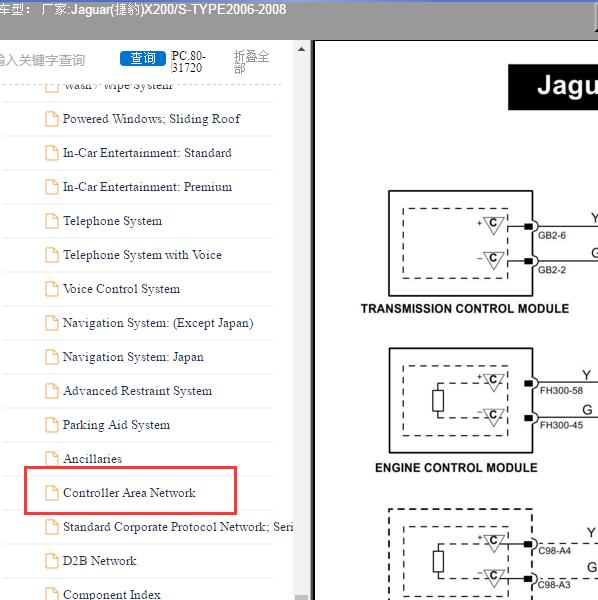Open Navigation System: Japan entry
Viewport: 598px width, 600px height.
click(133, 357)
